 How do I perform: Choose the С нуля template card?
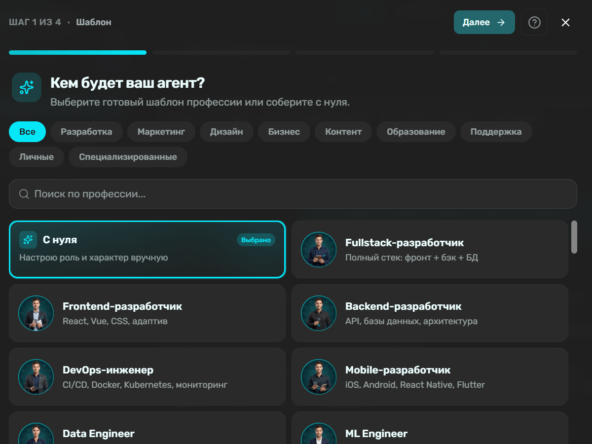(x=147, y=249)
